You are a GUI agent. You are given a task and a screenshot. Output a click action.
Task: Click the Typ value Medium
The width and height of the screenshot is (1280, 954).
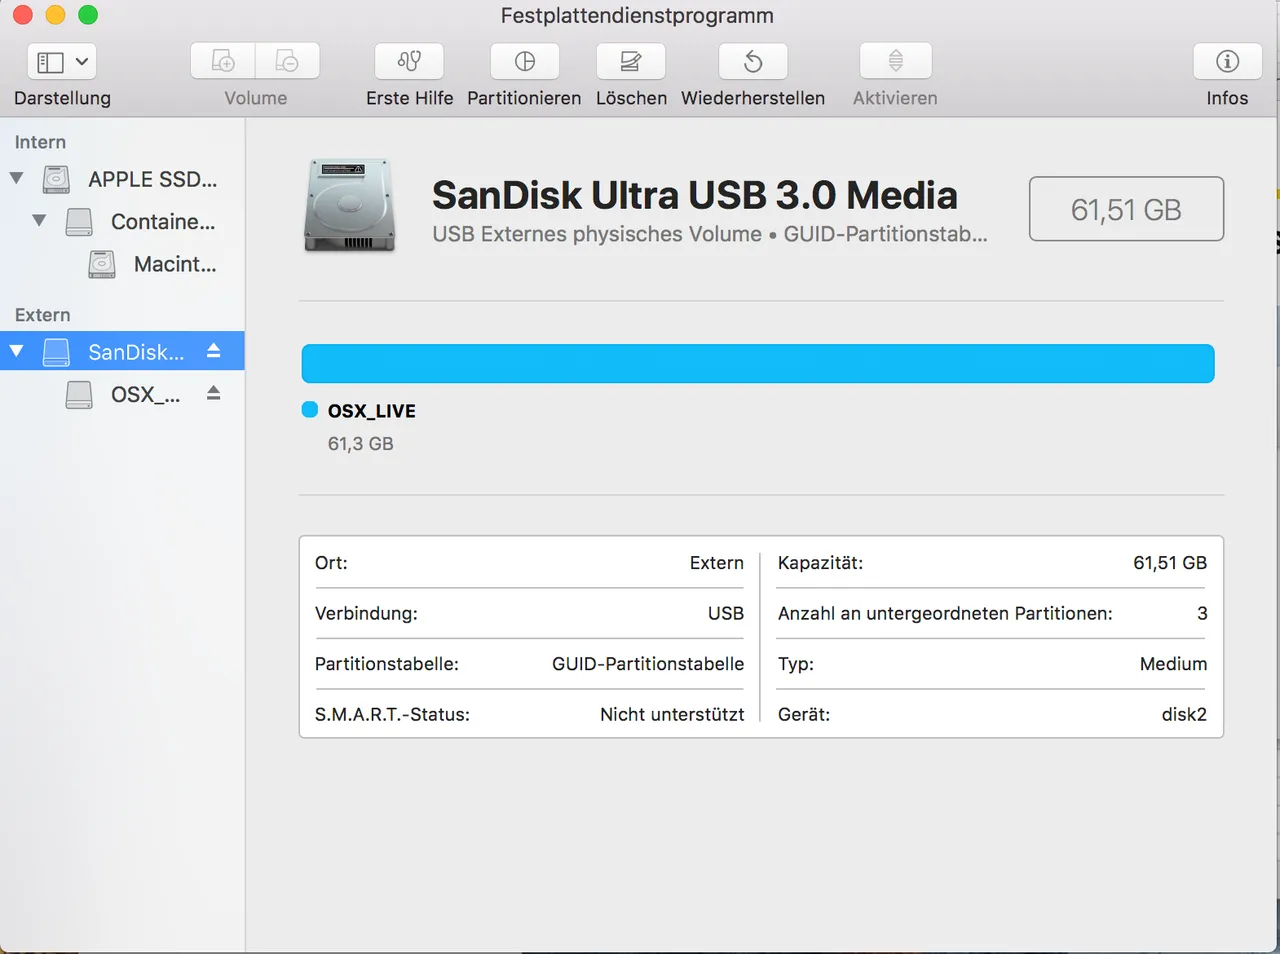point(1174,664)
